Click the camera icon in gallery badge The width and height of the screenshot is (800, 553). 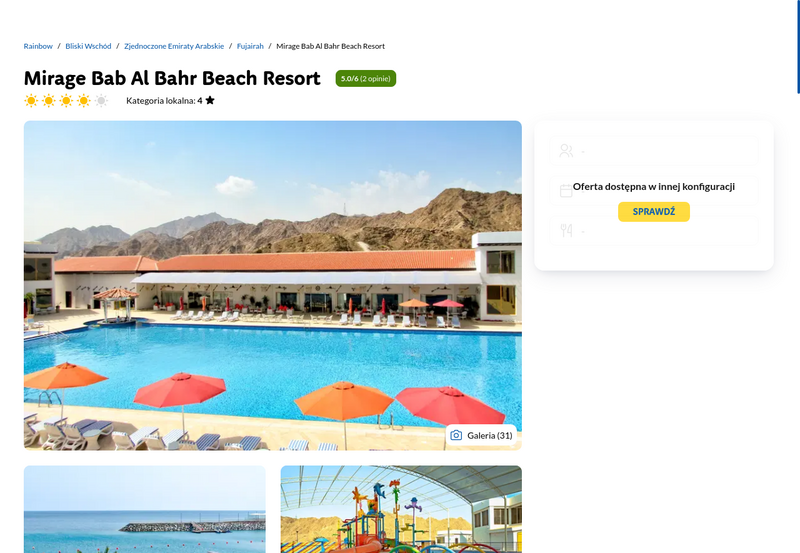456,435
